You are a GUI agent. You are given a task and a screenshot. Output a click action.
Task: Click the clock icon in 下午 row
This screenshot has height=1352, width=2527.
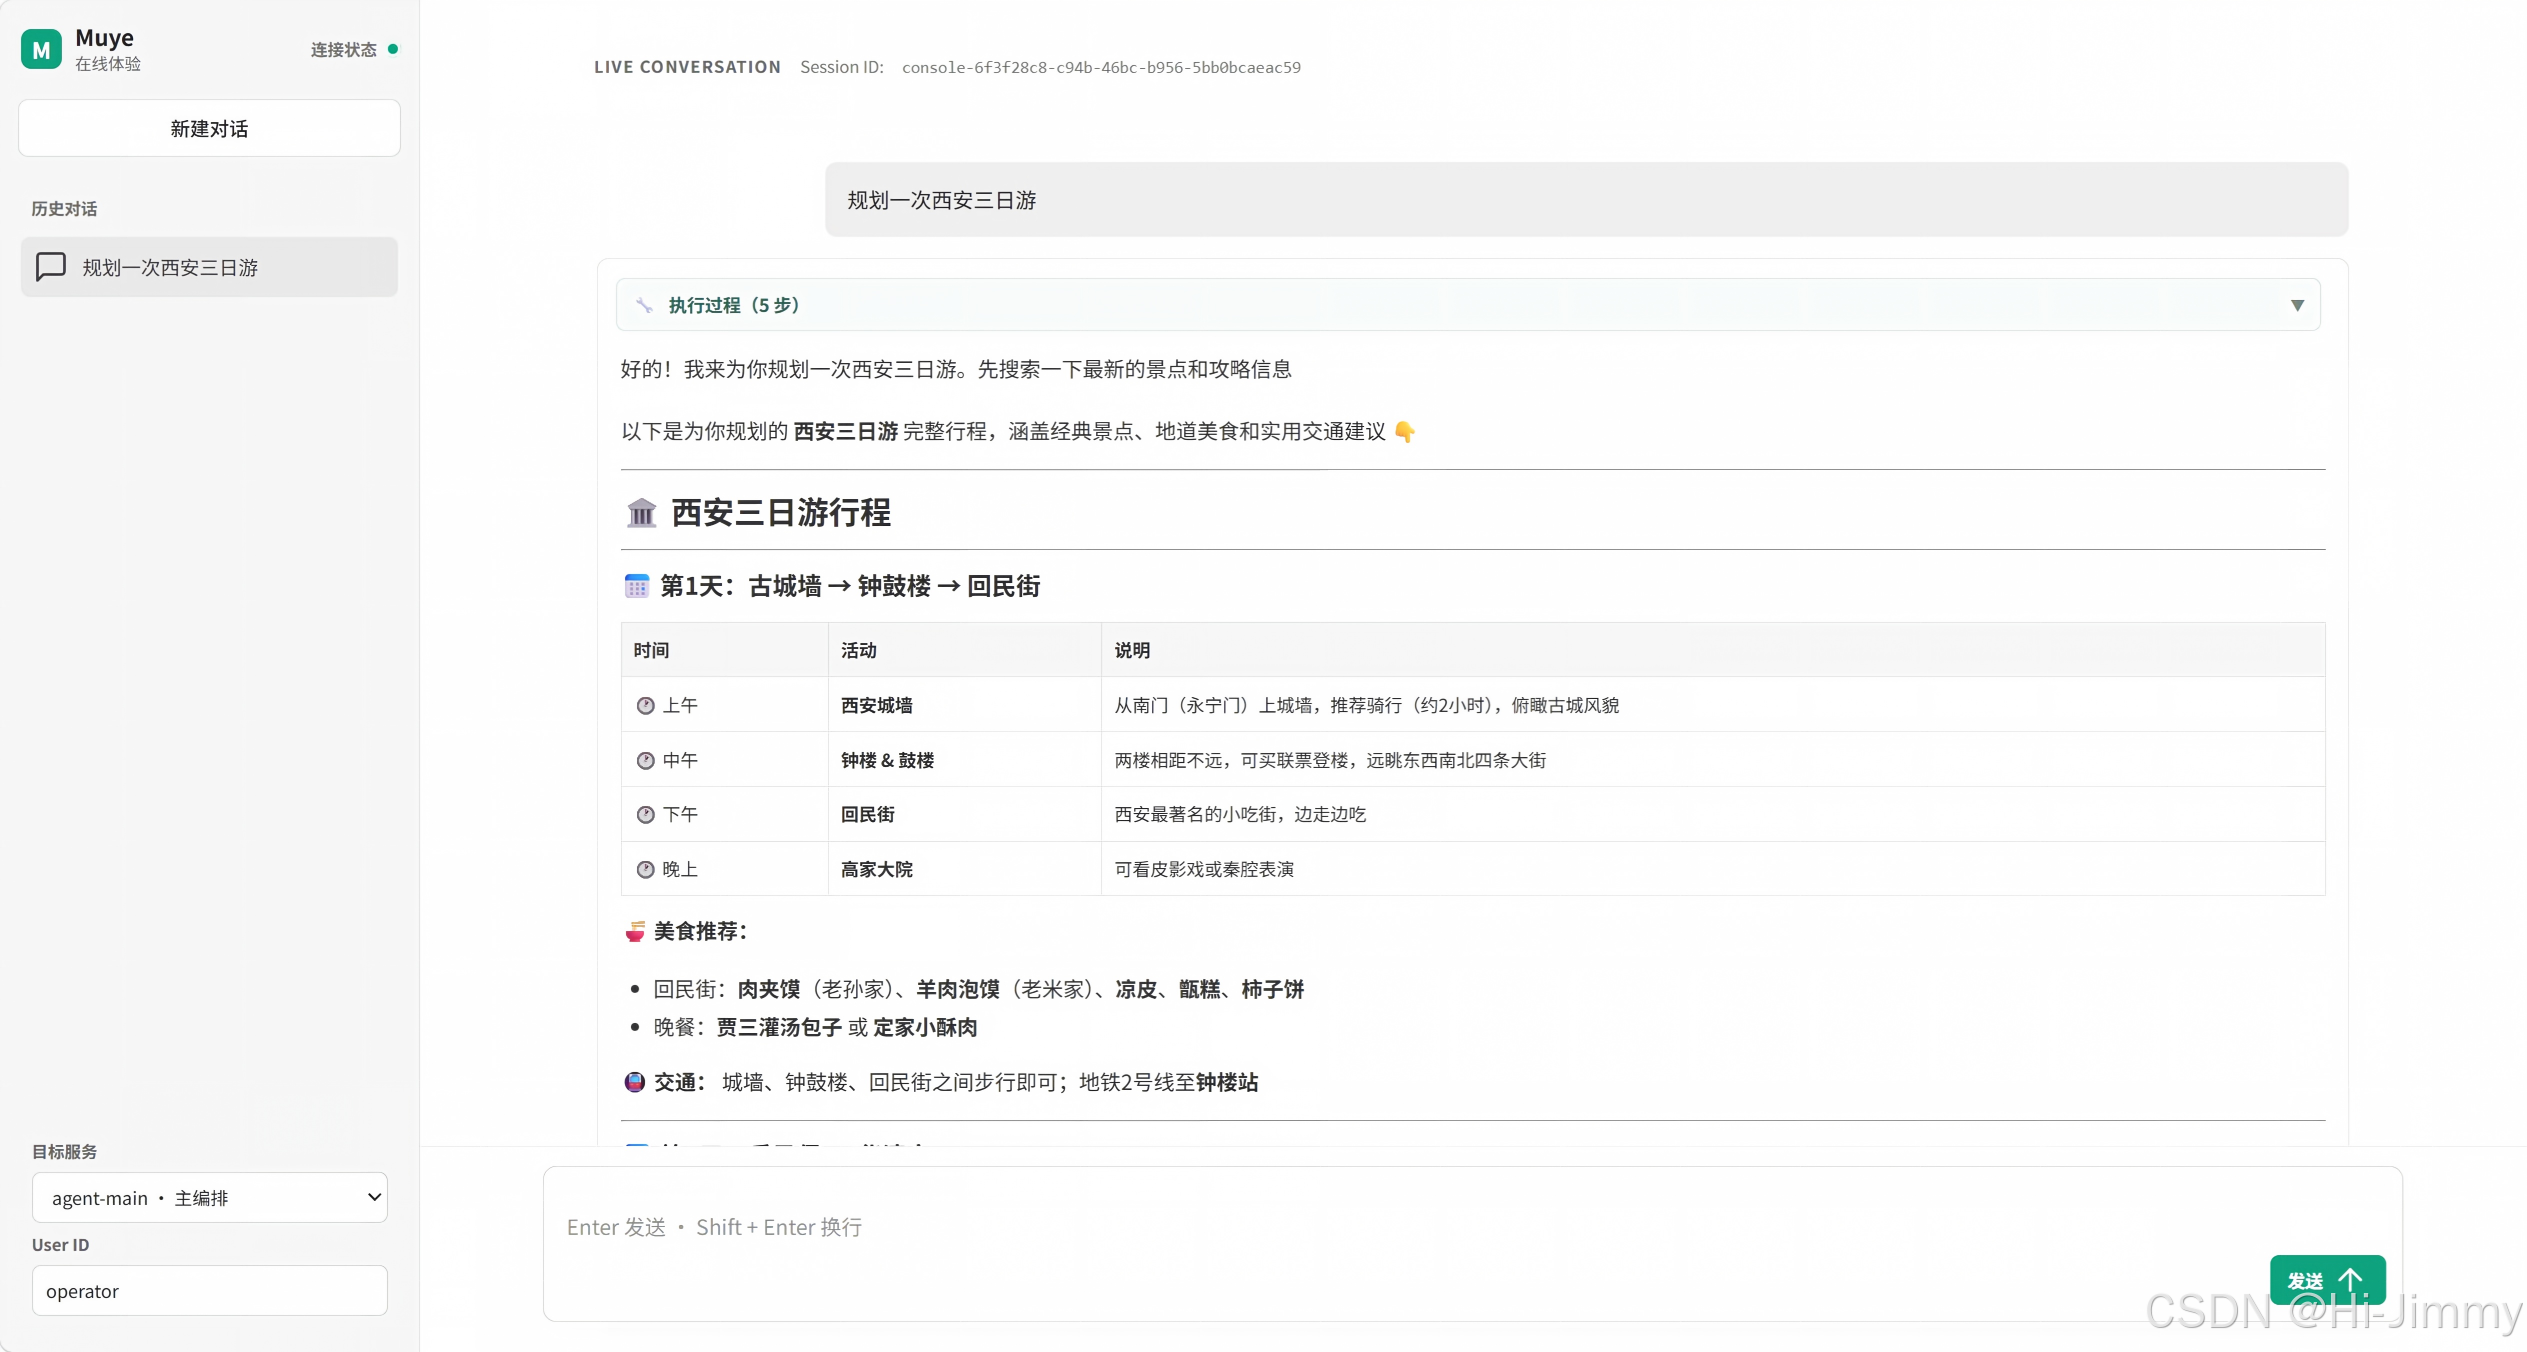coord(645,815)
